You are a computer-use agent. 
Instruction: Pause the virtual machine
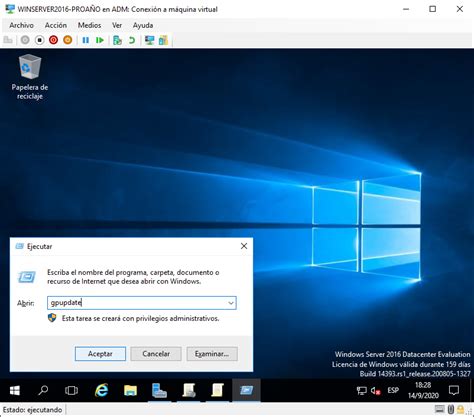pyautogui.click(x=86, y=40)
